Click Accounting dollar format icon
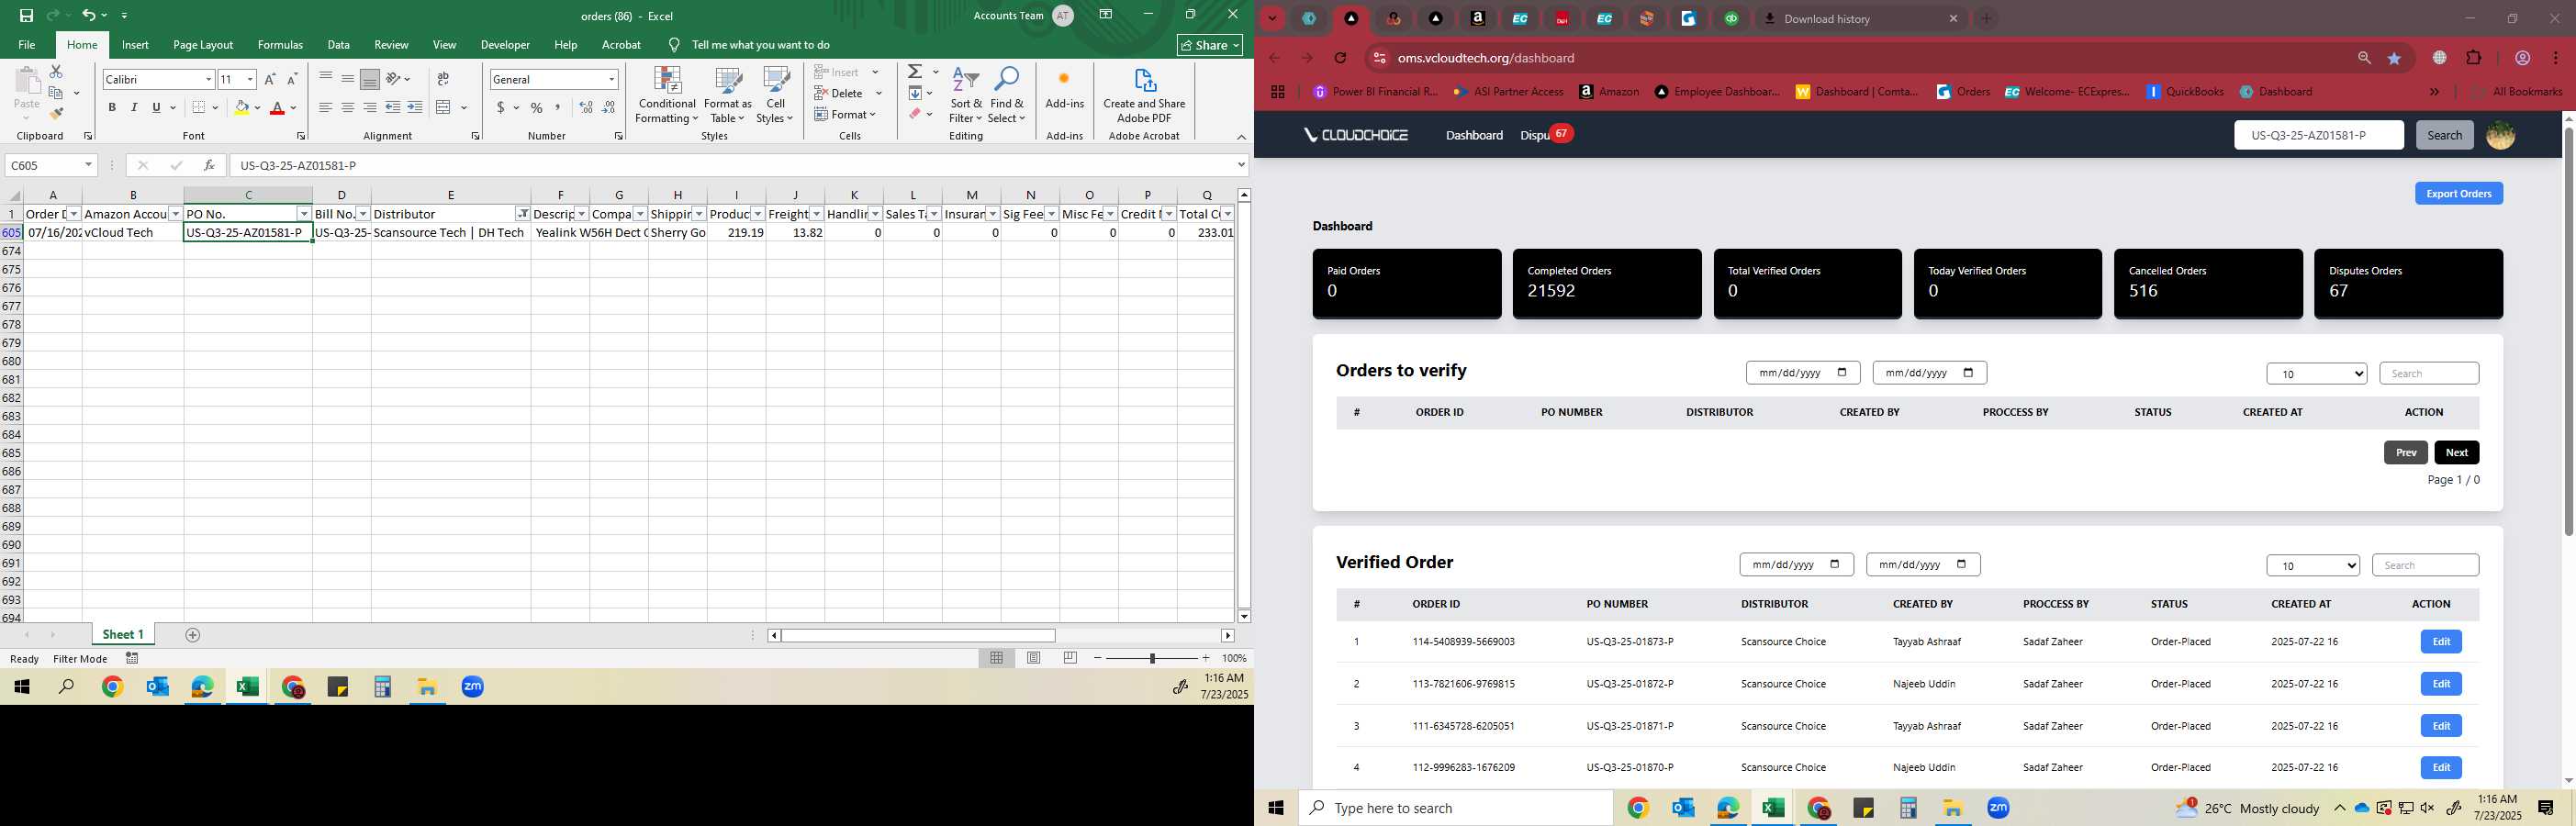 point(500,107)
